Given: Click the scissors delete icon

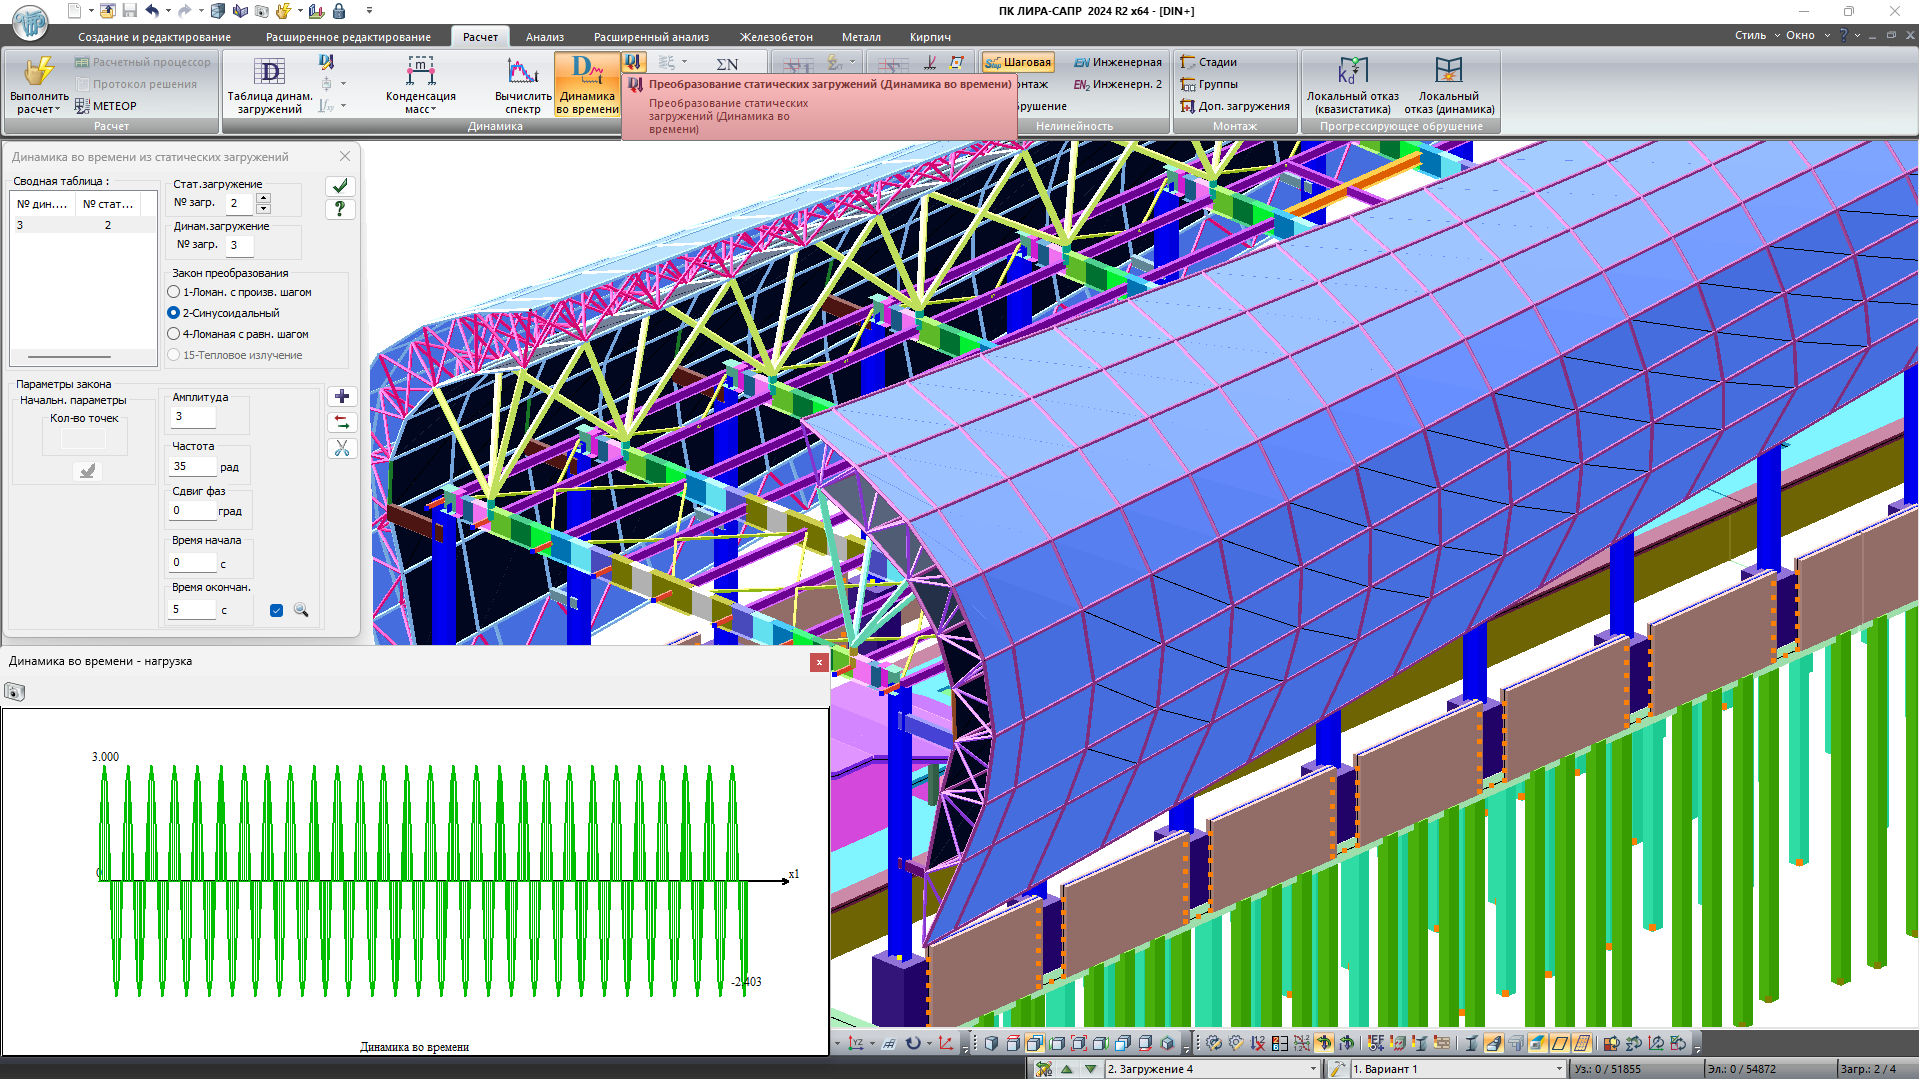Looking at the screenshot, I should coord(342,449).
